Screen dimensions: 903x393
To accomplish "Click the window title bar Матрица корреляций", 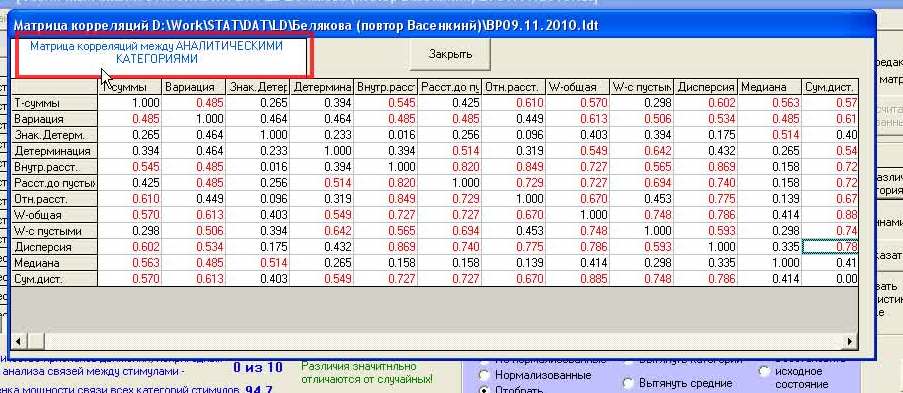I will [x=442, y=25].
